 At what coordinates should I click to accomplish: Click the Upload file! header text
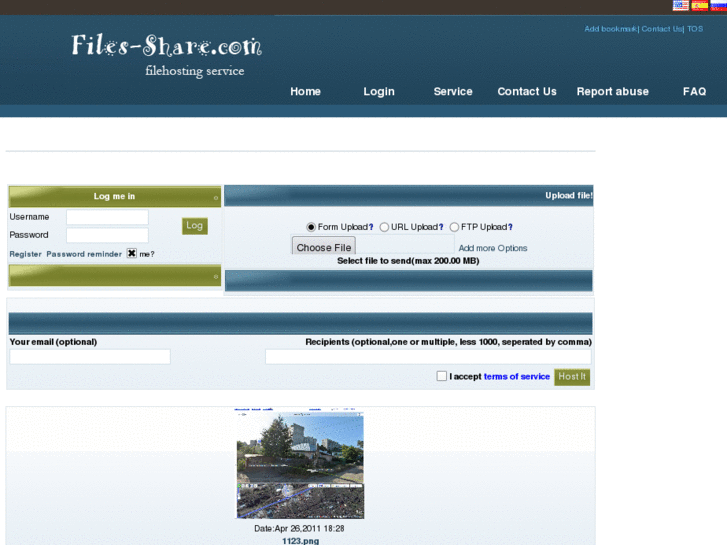pyautogui.click(x=568, y=196)
